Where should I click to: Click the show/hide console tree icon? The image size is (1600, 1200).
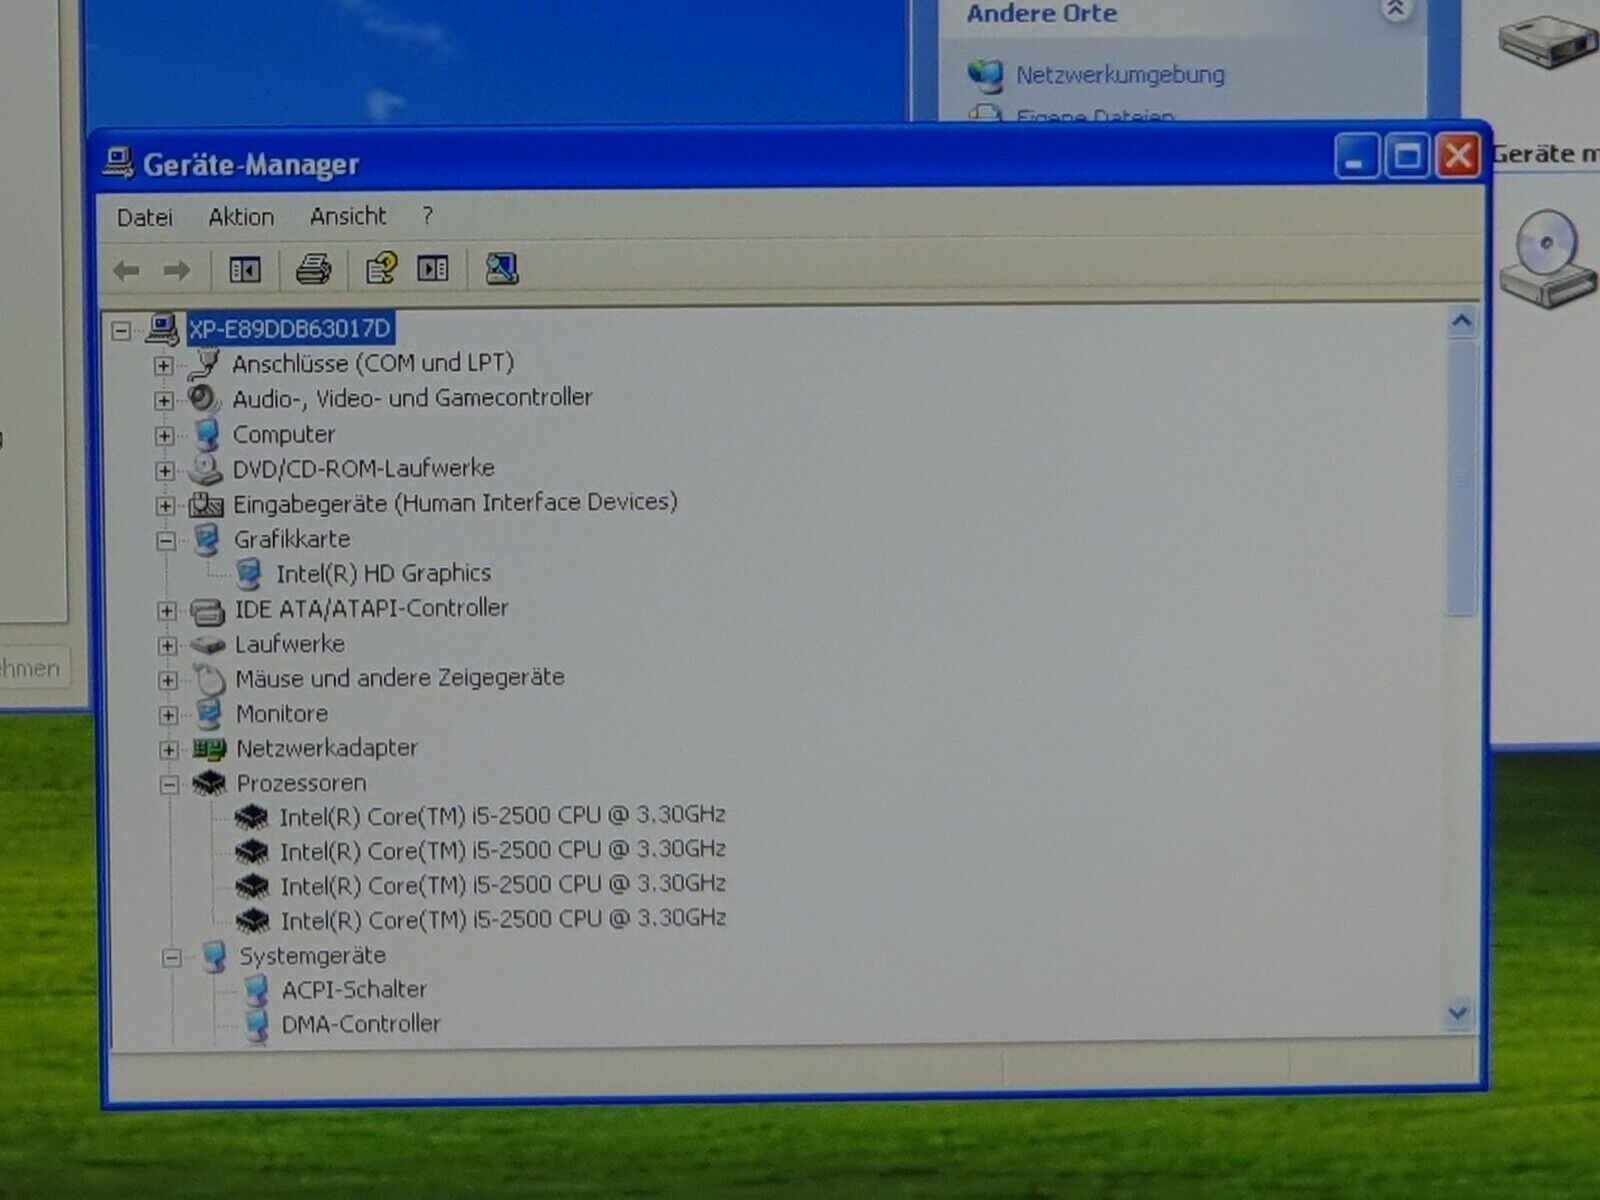tap(245, 270)
